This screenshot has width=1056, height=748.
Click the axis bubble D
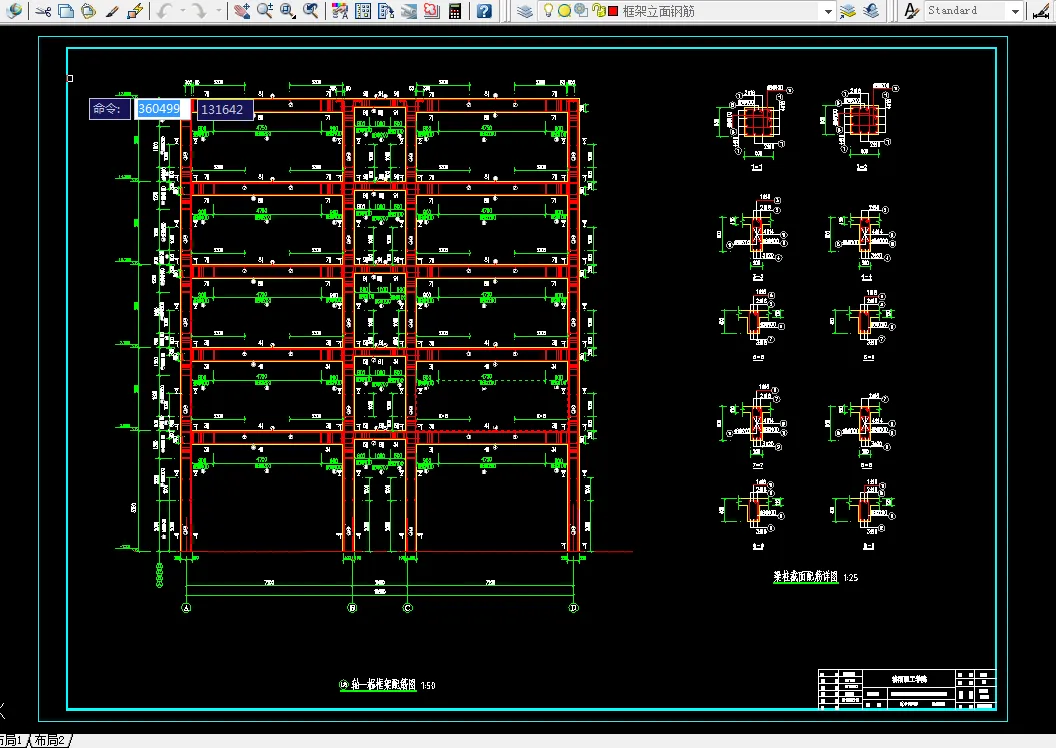[x=574, y=608]
